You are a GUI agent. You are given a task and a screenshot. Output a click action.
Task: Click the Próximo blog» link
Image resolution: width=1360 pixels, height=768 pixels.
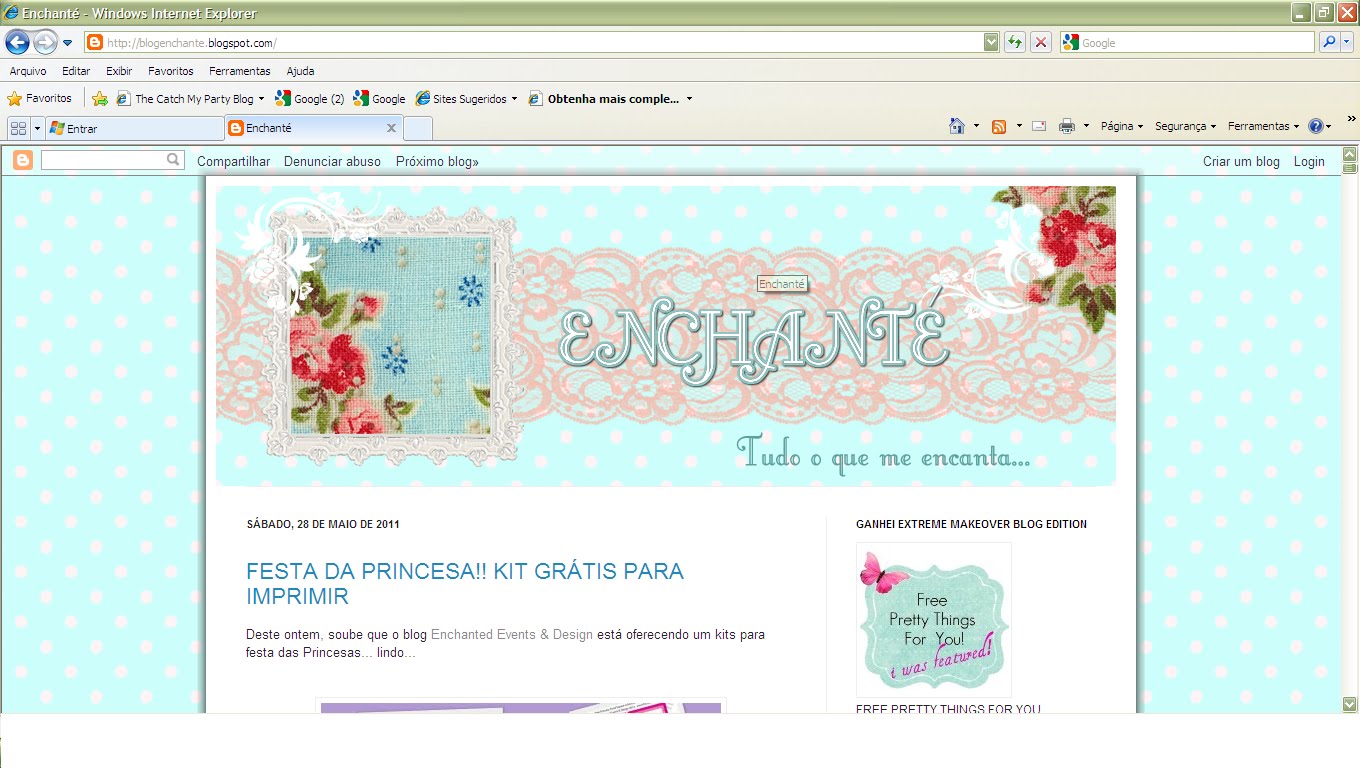click(437, 161)
